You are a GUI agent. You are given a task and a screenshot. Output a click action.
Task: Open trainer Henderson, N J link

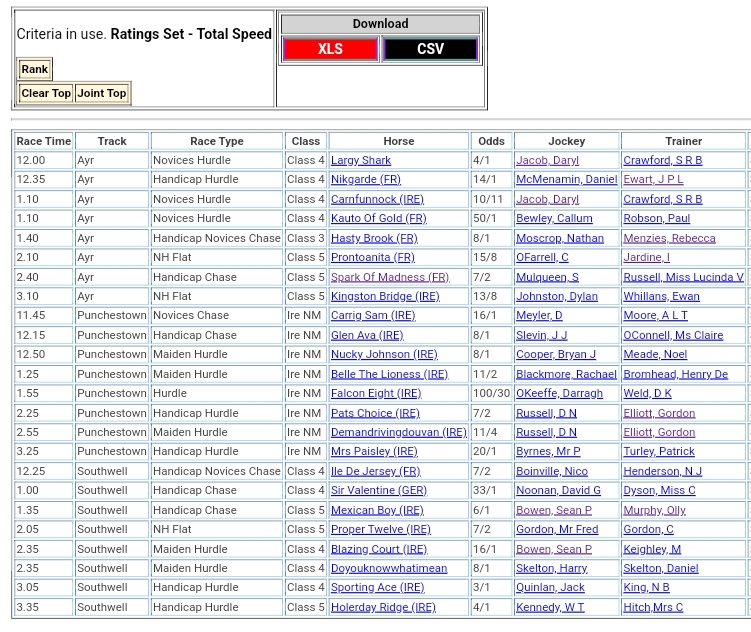pos(662,471)
